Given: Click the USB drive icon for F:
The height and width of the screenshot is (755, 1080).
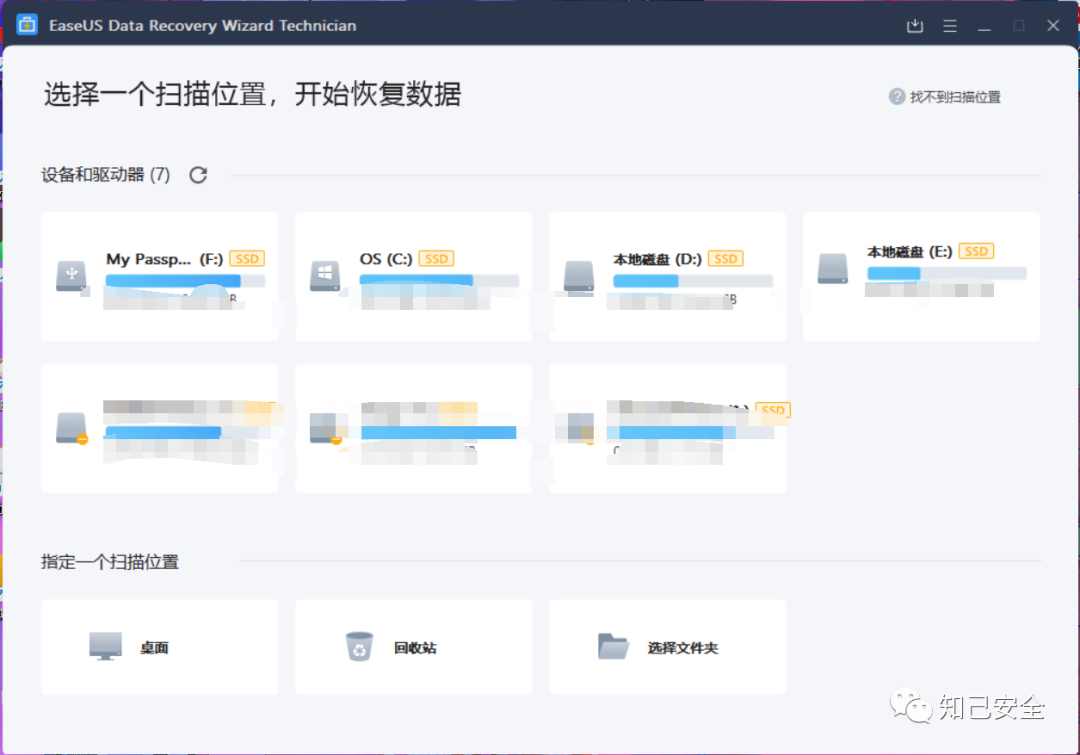Looking at the screenshot, I should coord(71,276).
